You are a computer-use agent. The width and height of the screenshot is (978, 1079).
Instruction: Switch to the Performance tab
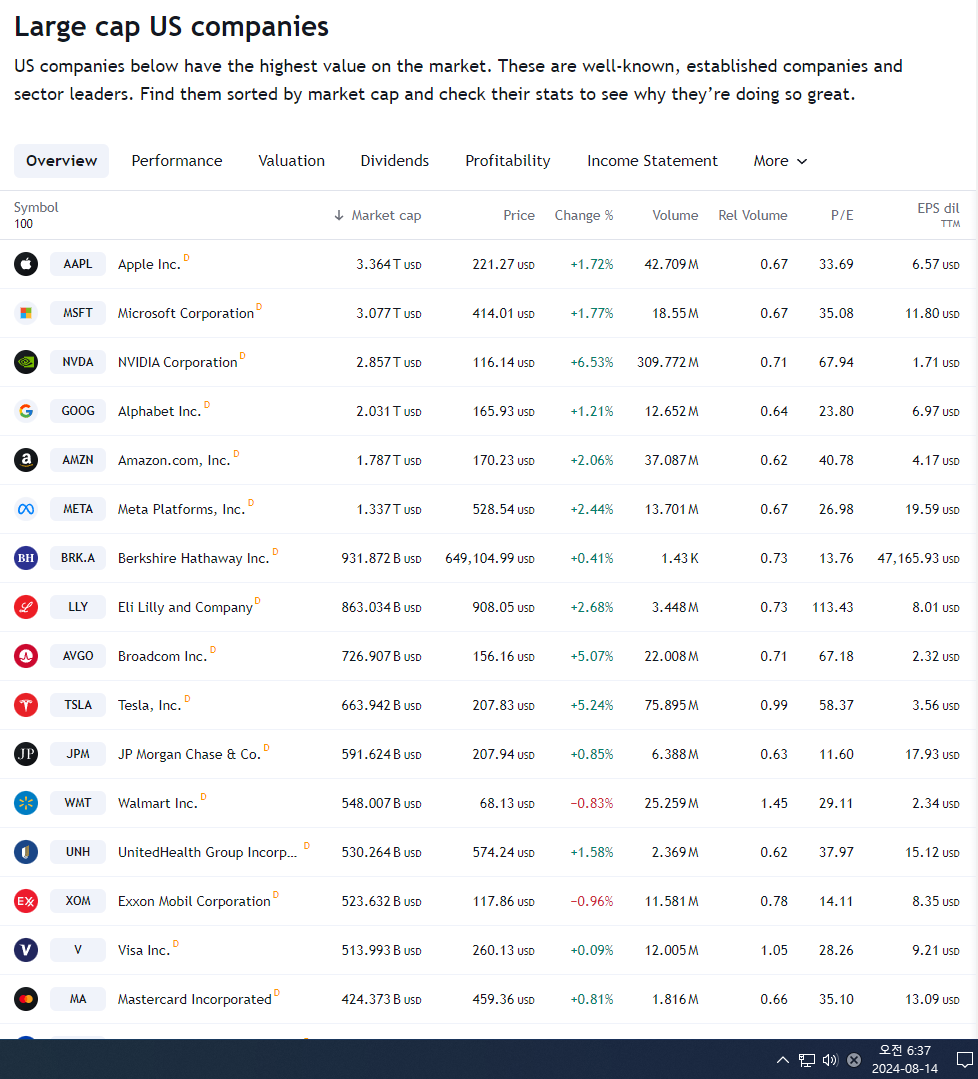click(x=177, y=161)
